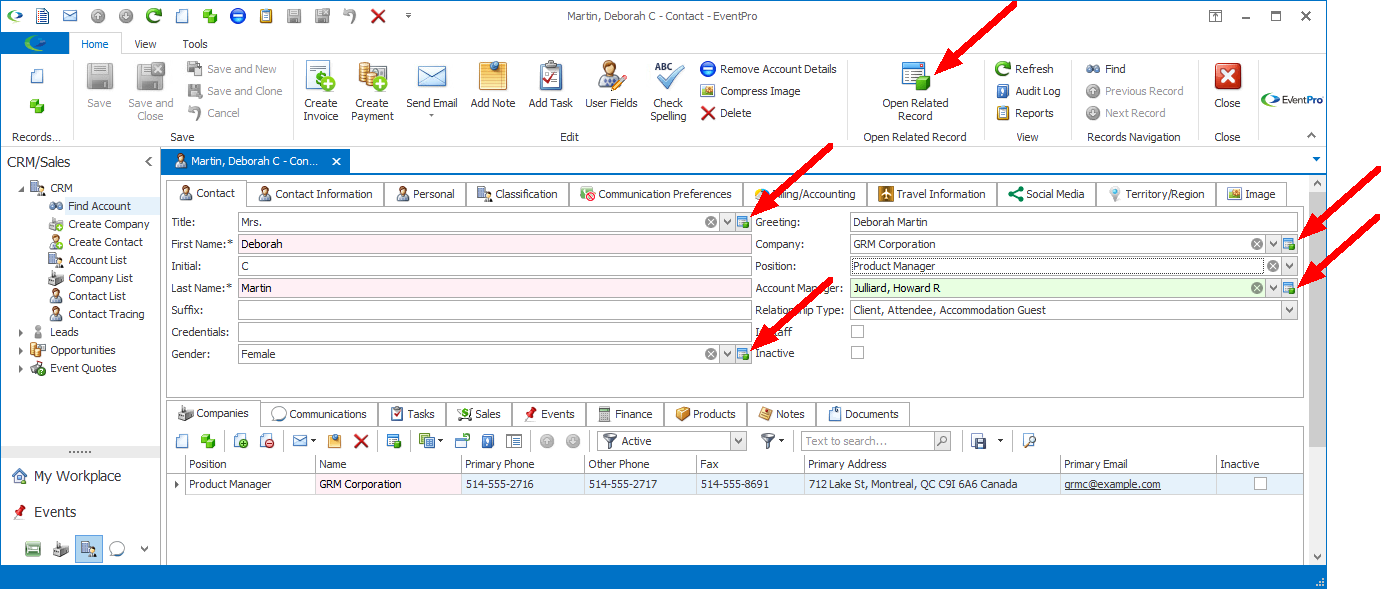
Task: Open the Relationship Type dropdown
Action: pyautogui.click(x=1290, y=310)
